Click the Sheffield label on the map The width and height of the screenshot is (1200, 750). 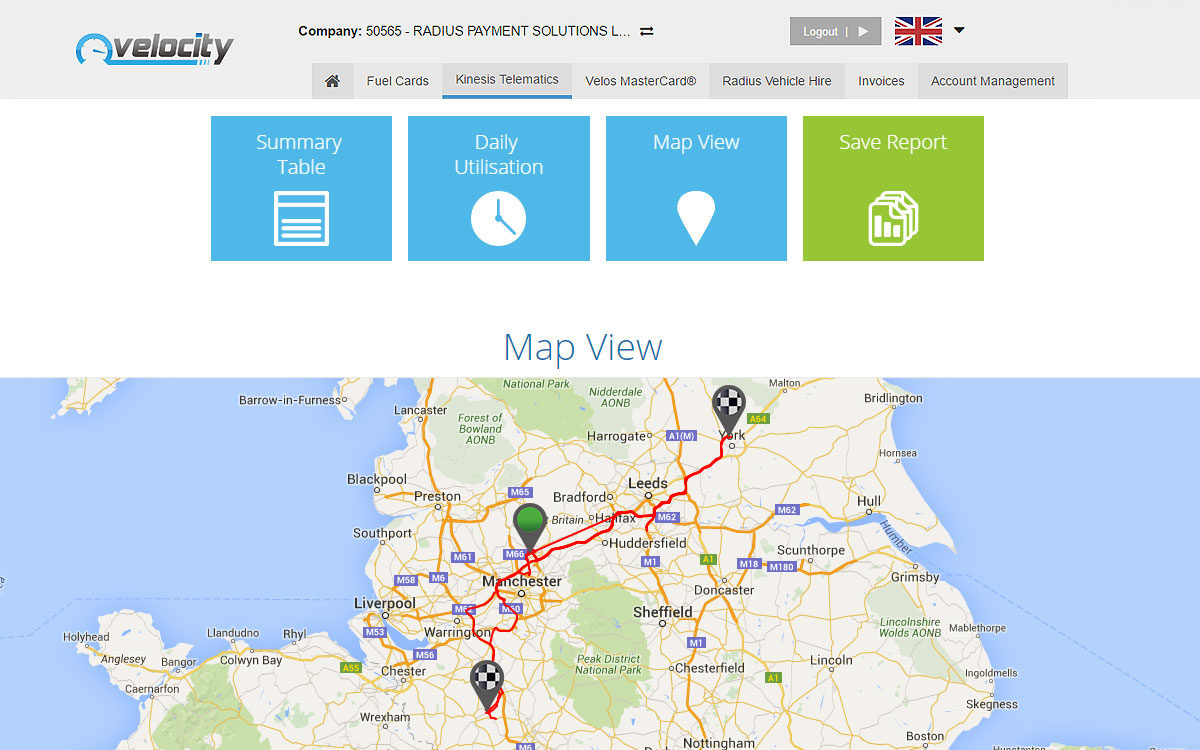click(x=663, y=611)
